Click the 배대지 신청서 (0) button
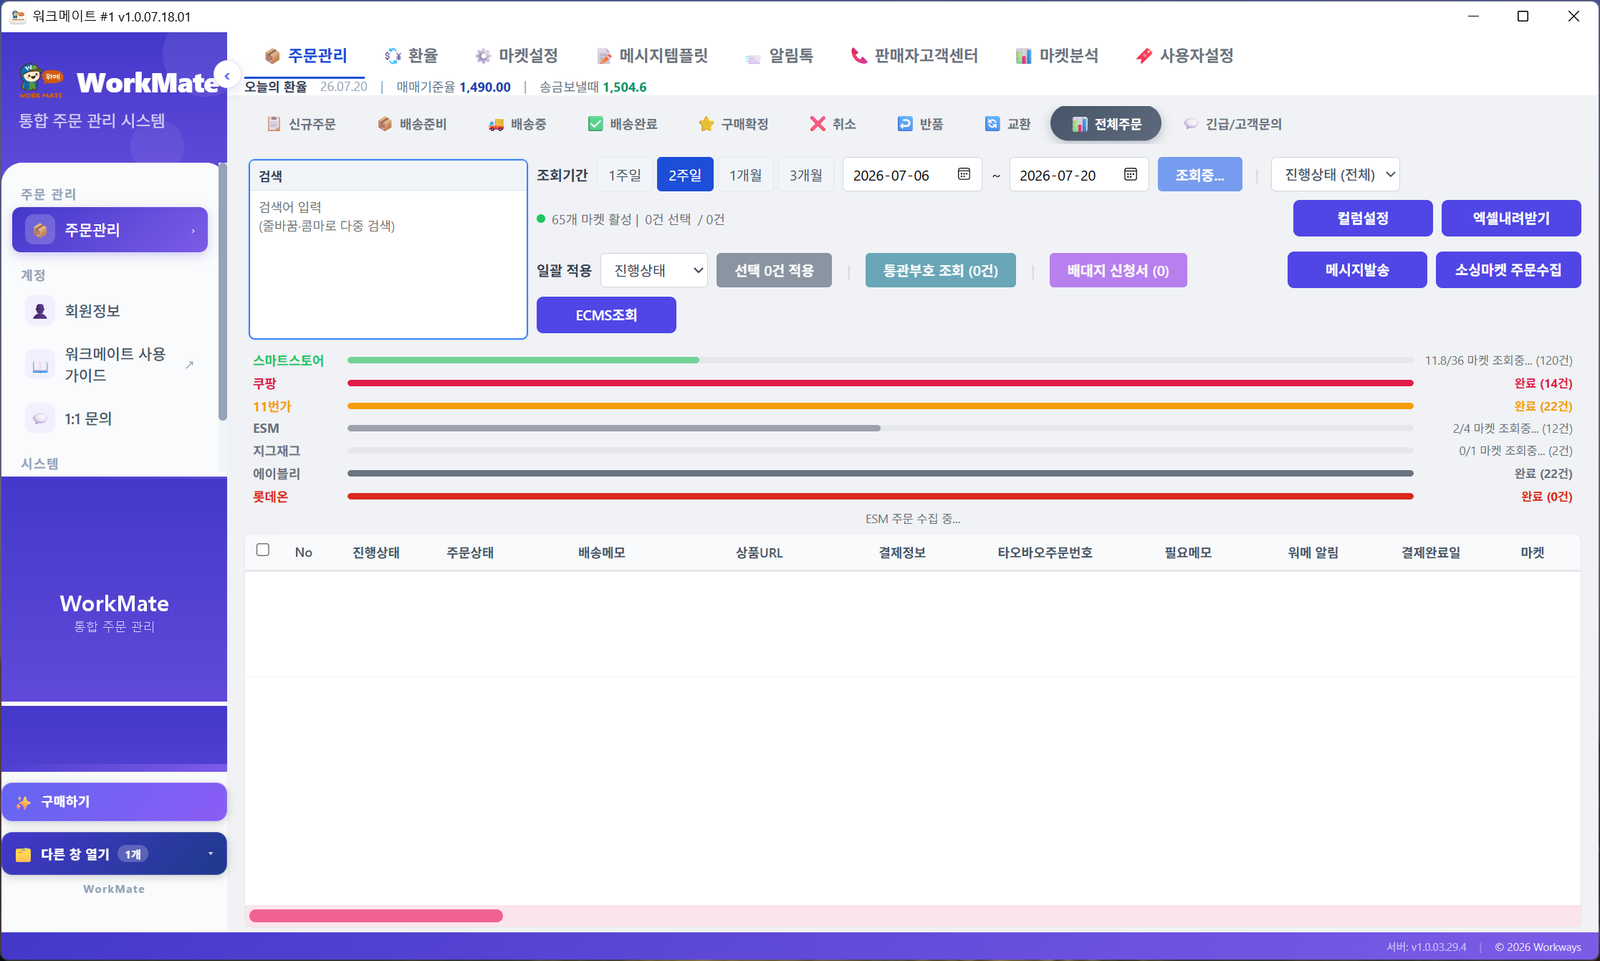Screen dimensions: 1600x961 point(1118,271)
